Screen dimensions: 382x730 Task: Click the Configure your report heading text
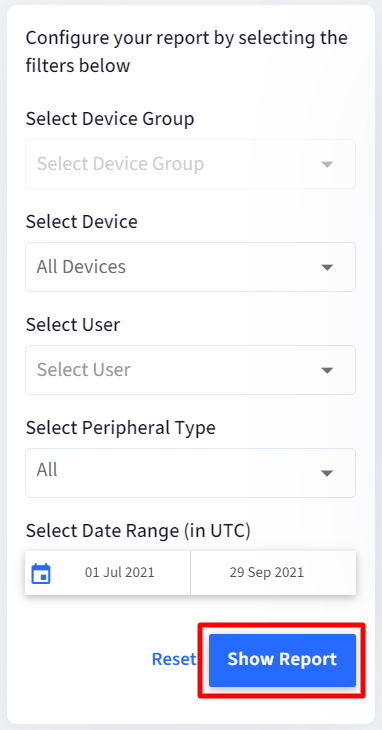[187, 51]
